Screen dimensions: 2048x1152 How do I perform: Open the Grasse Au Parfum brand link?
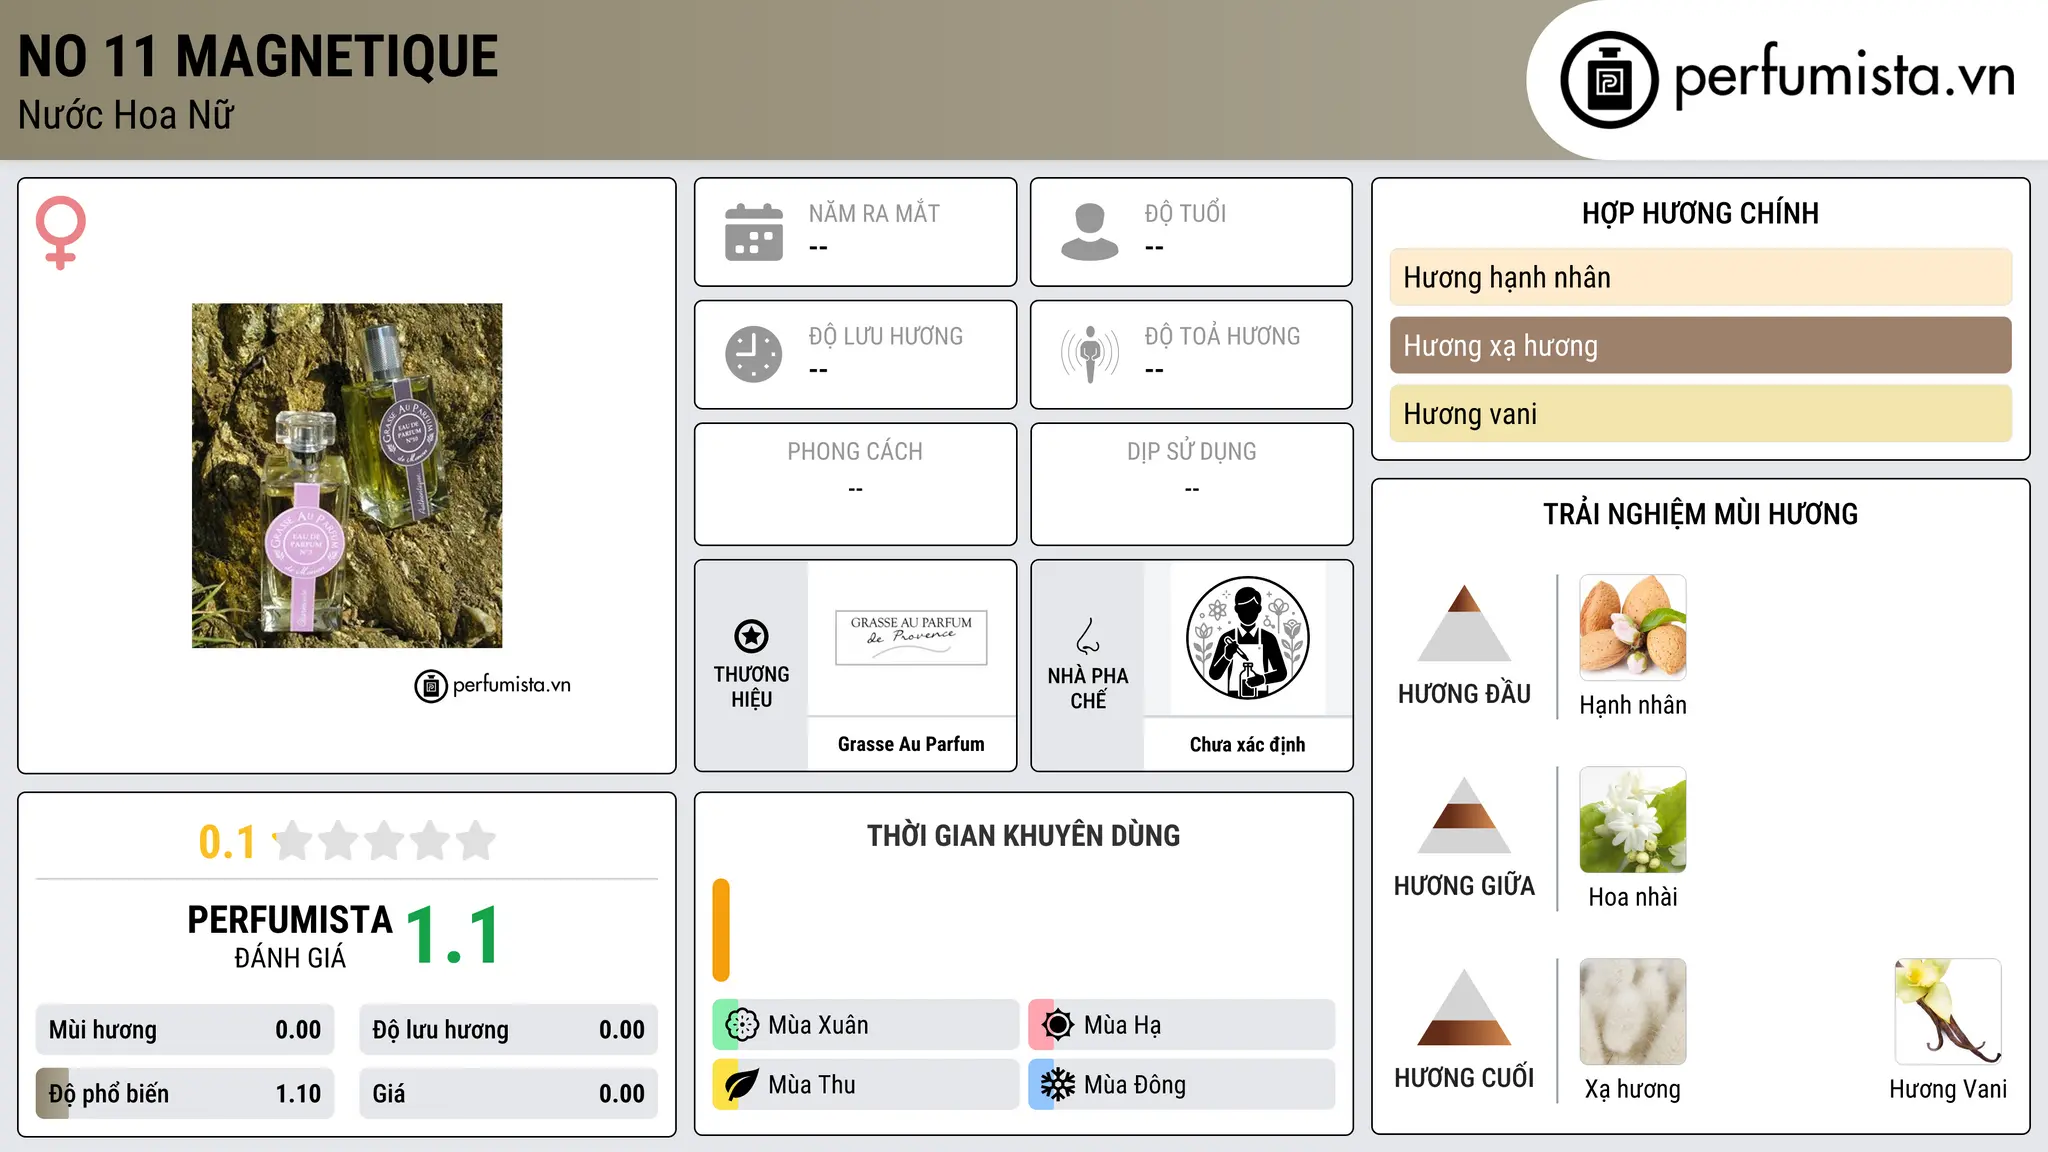pos(911,744)
